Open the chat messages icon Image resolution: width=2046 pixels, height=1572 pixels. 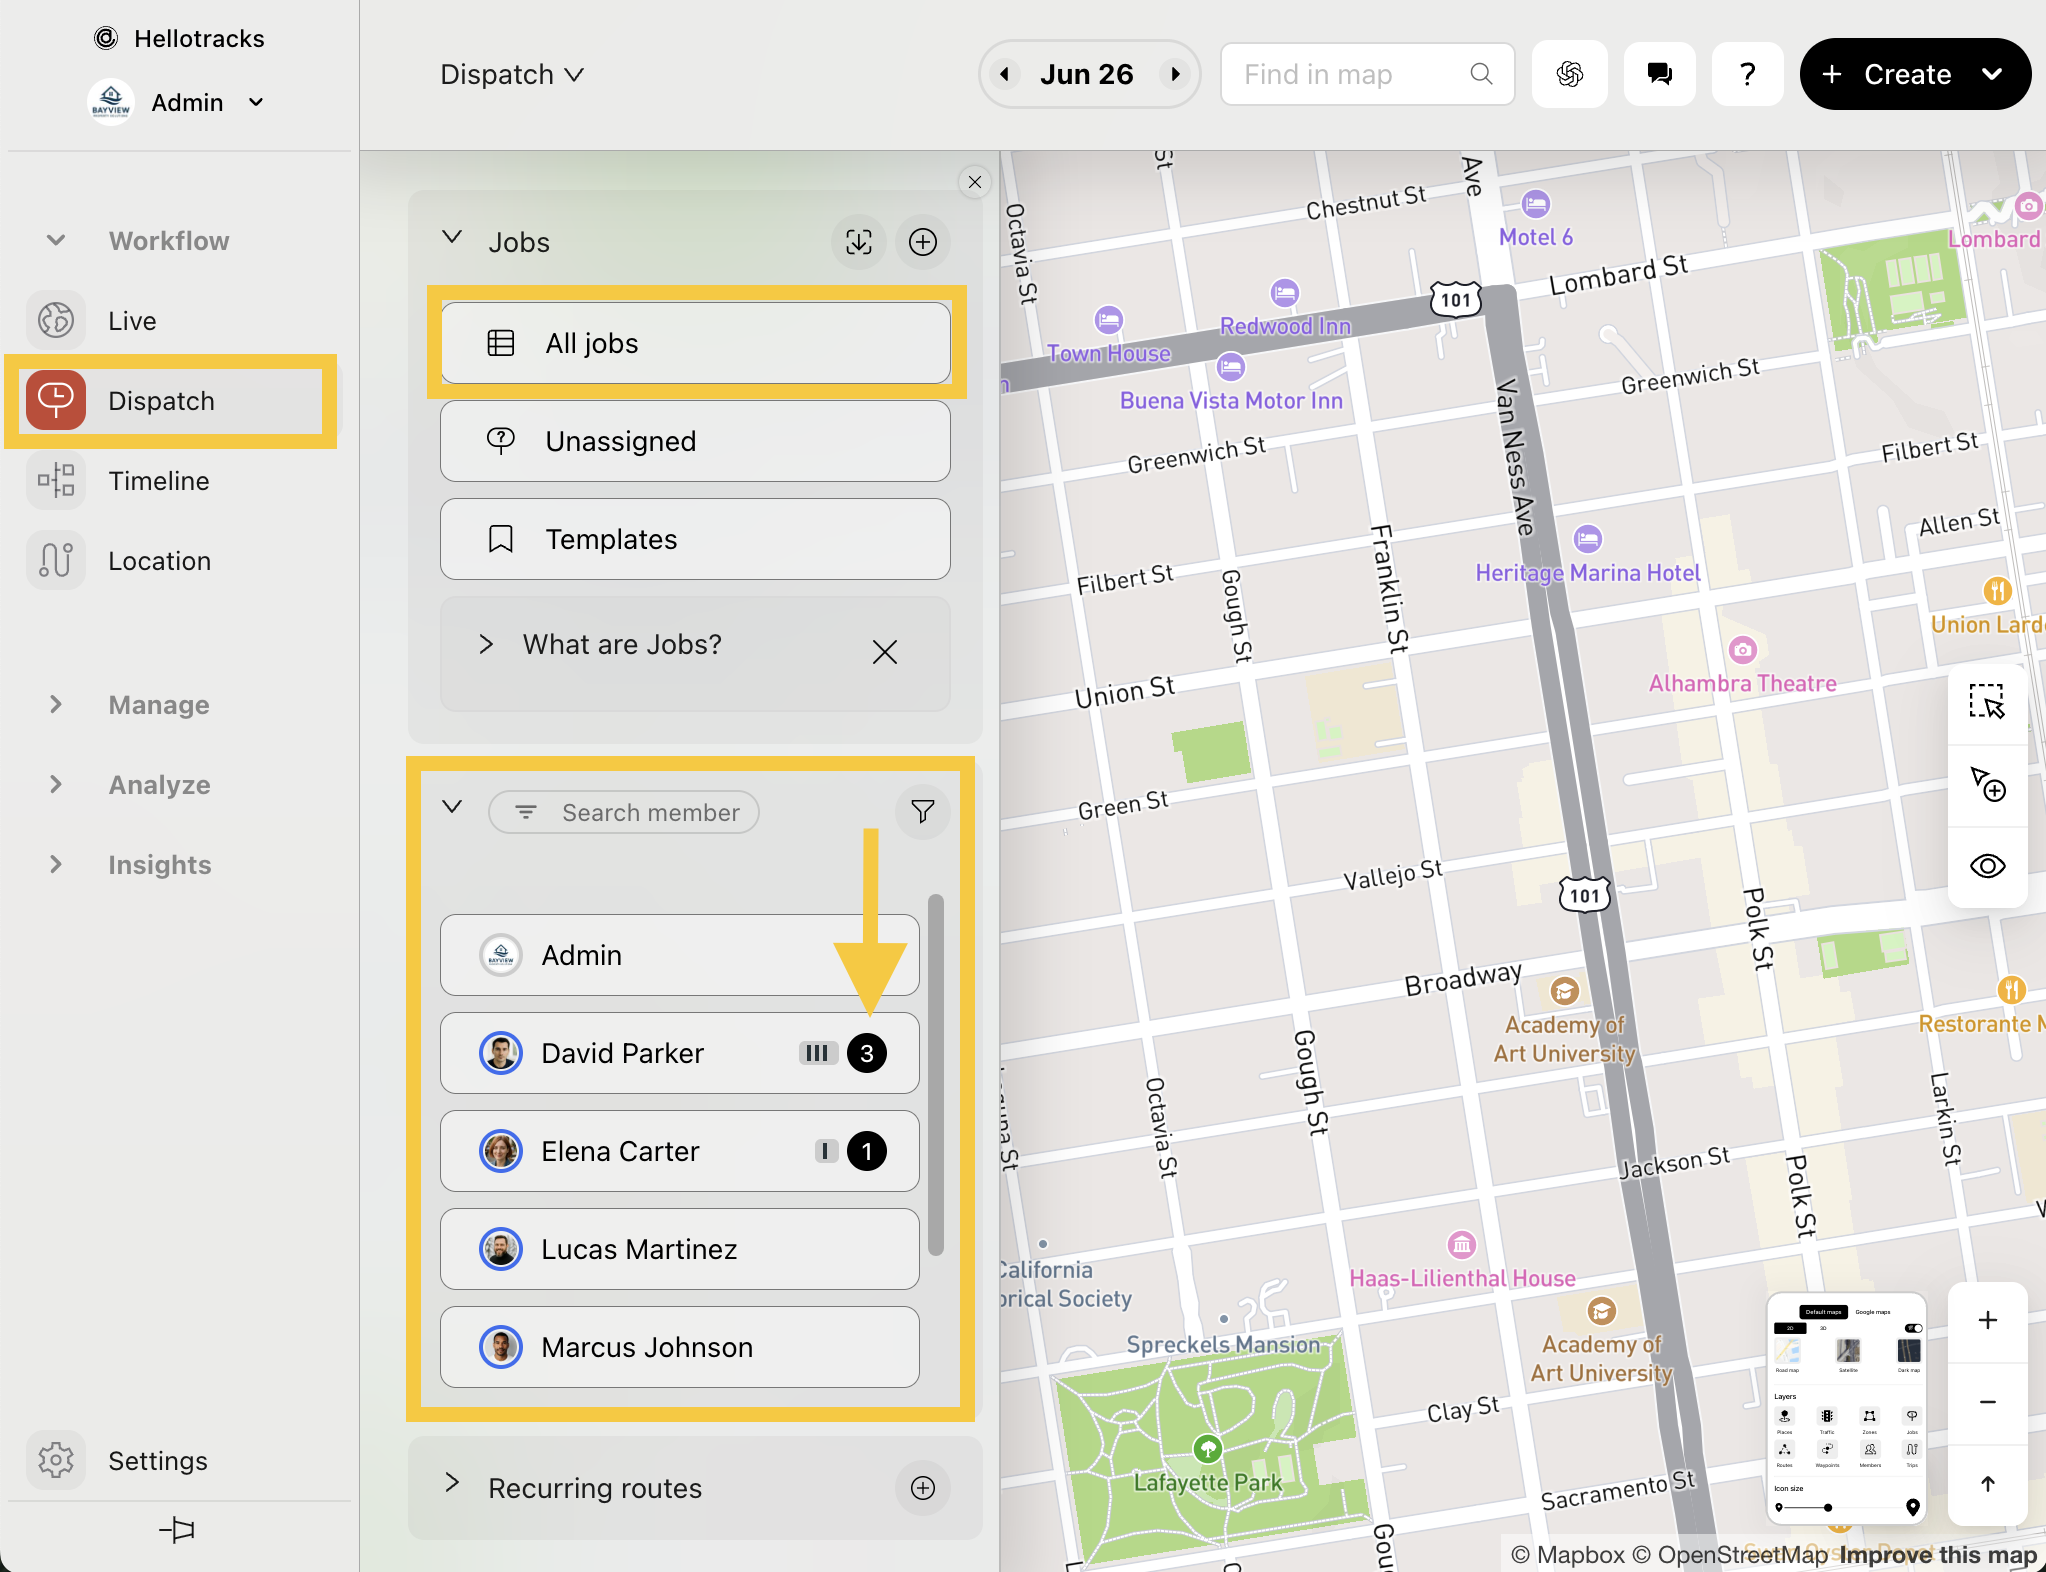pyautogui.click(x=1659, y=74)
